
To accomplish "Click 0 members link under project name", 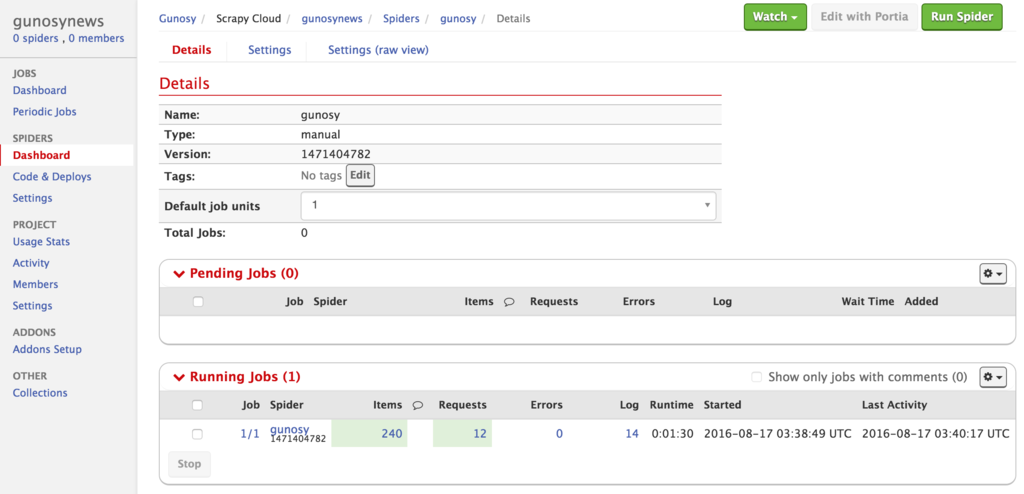I will coord(96,39).
